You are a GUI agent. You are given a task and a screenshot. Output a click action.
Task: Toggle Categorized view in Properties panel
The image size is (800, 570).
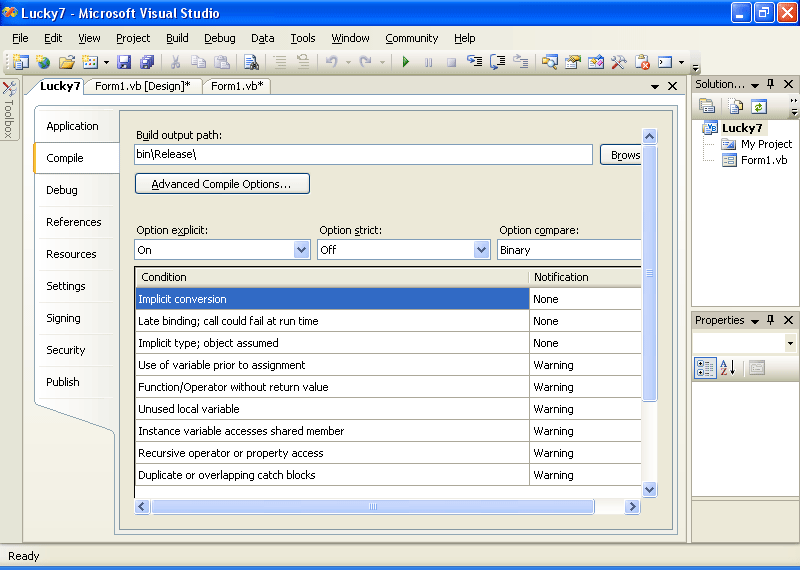click(705, 368)
